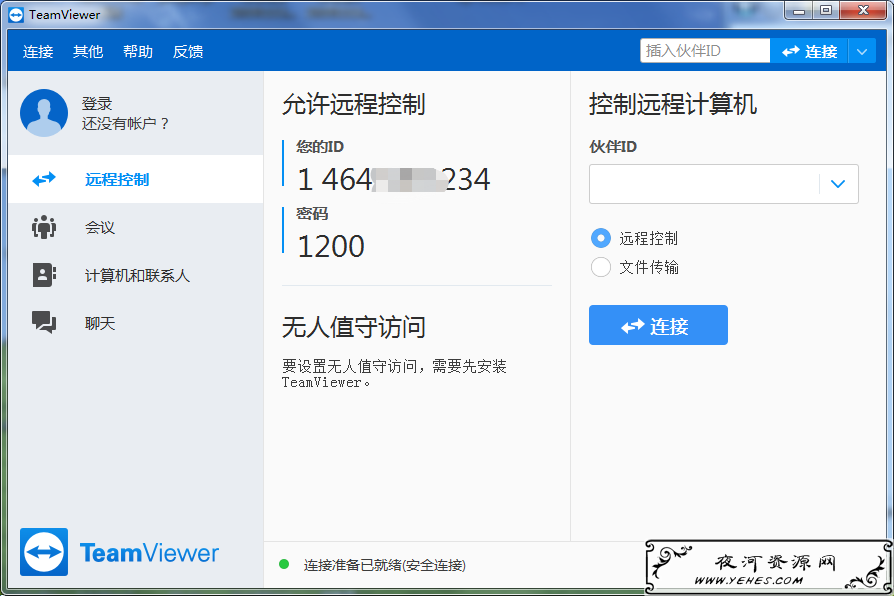Open the 连接 menu

[x=38, y=51]
